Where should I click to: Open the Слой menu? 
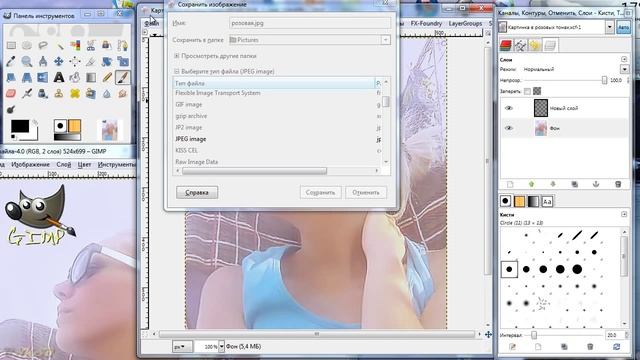[x=64, y=164]
